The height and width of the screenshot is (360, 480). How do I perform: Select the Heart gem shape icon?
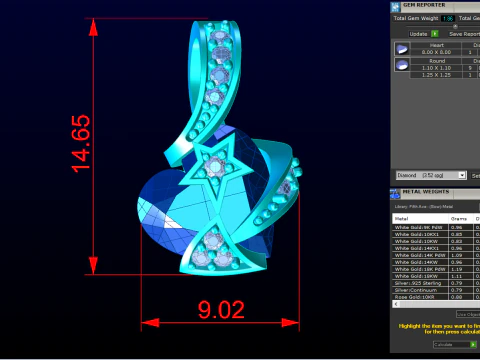pyautogui.click(x=402, y=49)
